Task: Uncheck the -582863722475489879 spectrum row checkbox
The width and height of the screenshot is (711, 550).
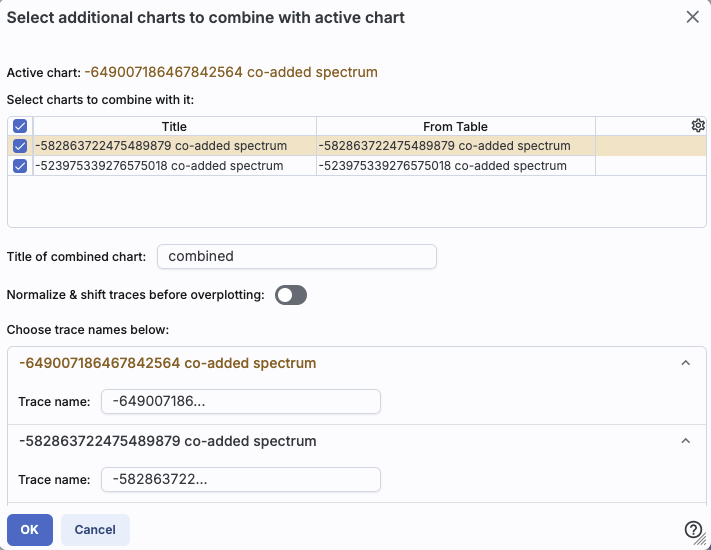Action: [20, 146]
